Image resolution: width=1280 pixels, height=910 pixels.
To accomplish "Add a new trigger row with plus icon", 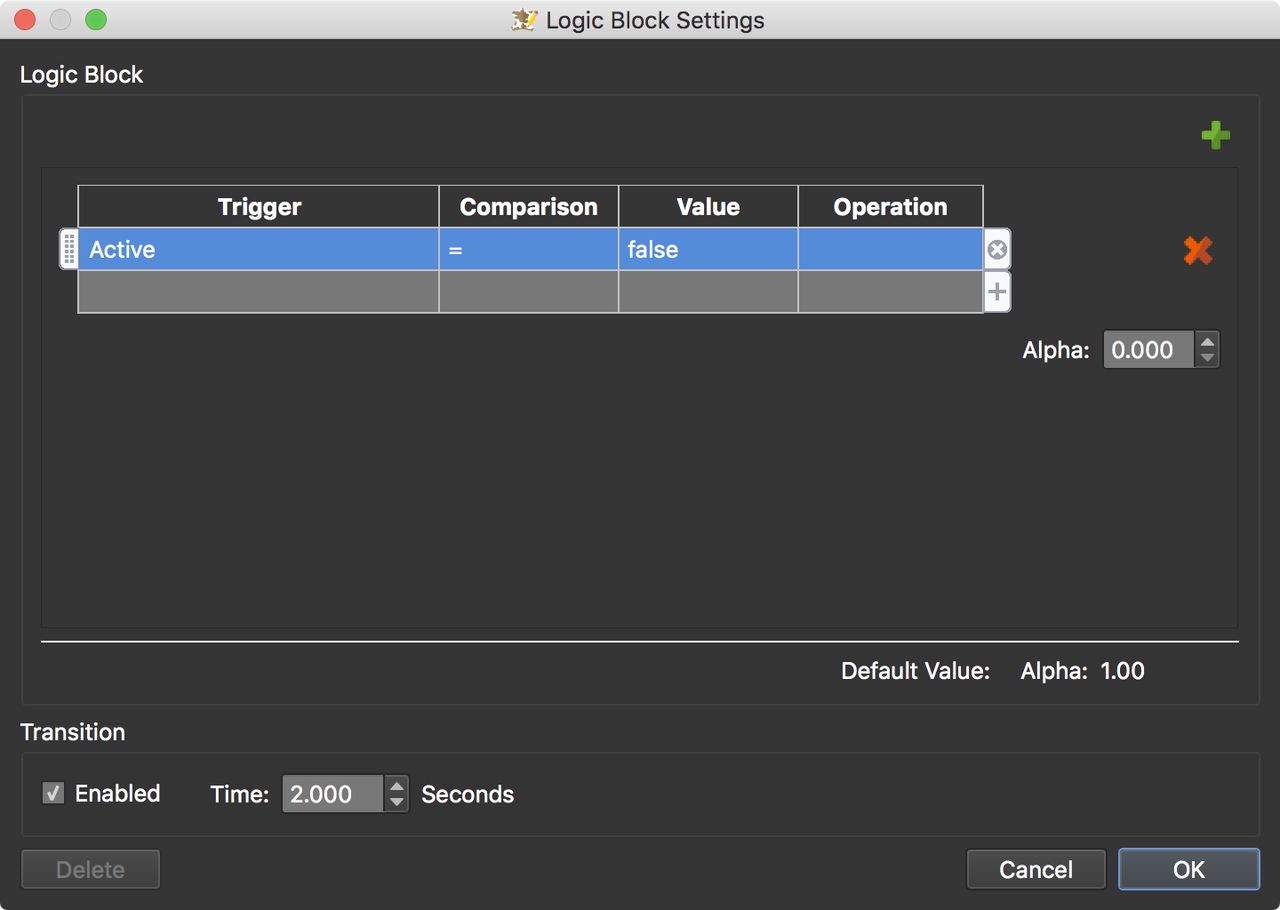I will point(997,293).
